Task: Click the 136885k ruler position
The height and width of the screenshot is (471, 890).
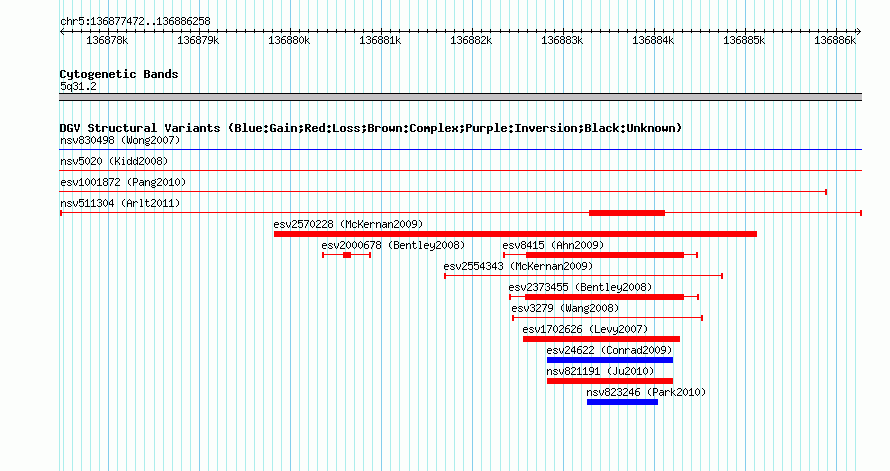Action: coord(744,40)
